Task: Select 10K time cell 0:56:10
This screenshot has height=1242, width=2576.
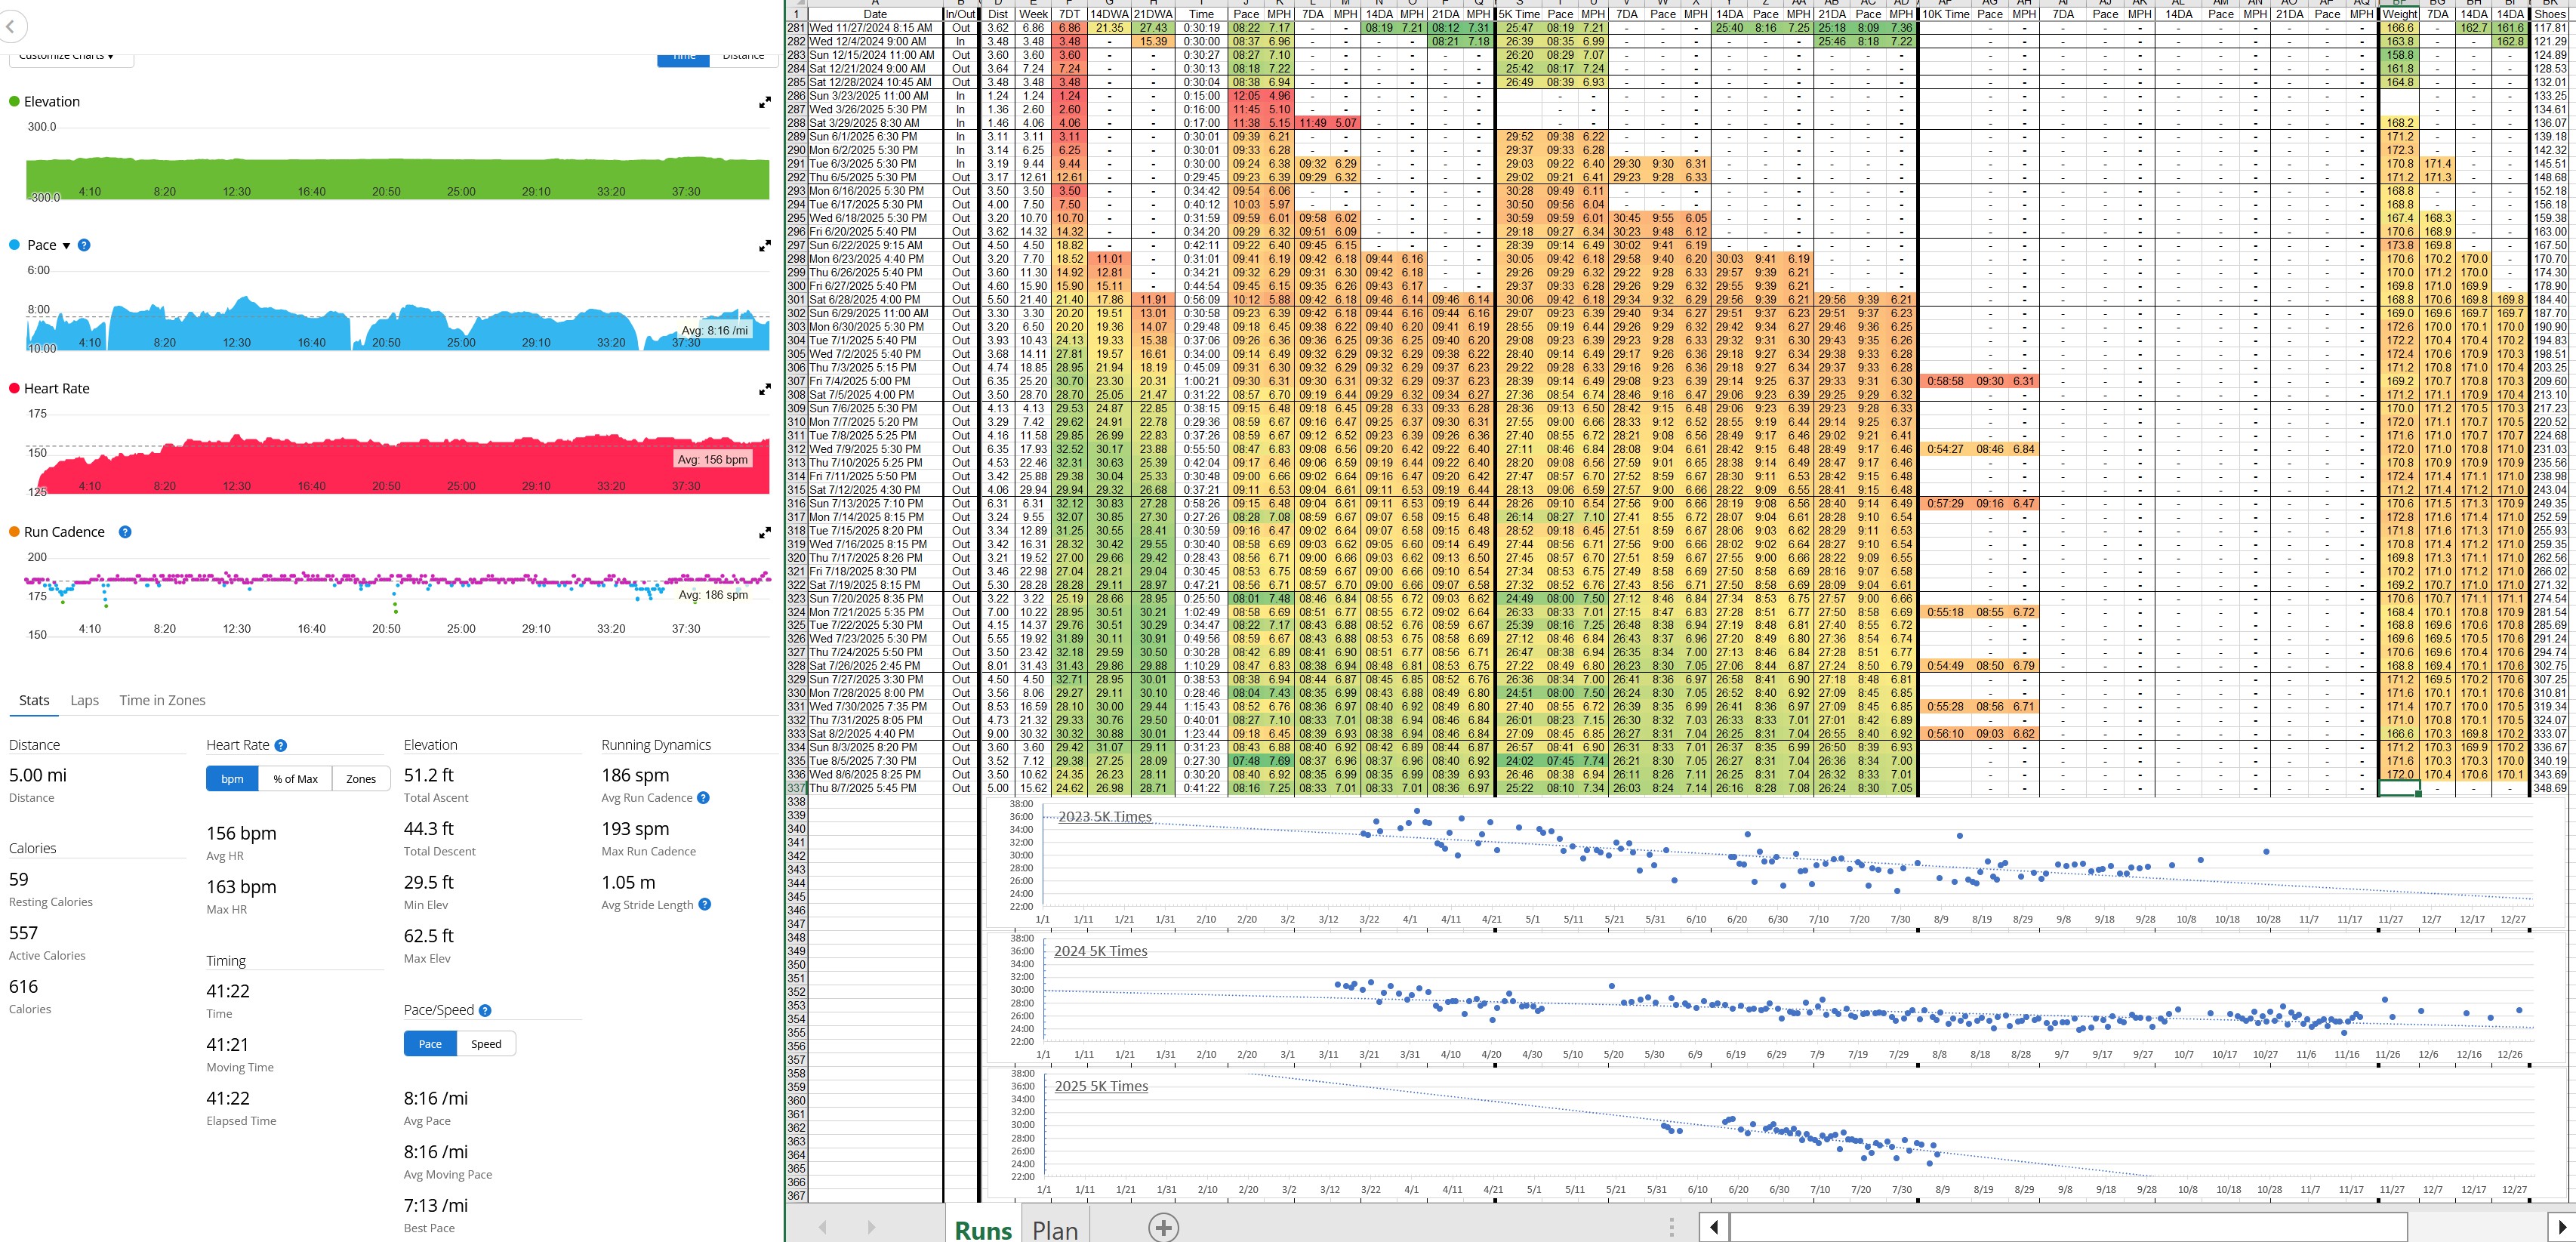Action: point(1945,734)
